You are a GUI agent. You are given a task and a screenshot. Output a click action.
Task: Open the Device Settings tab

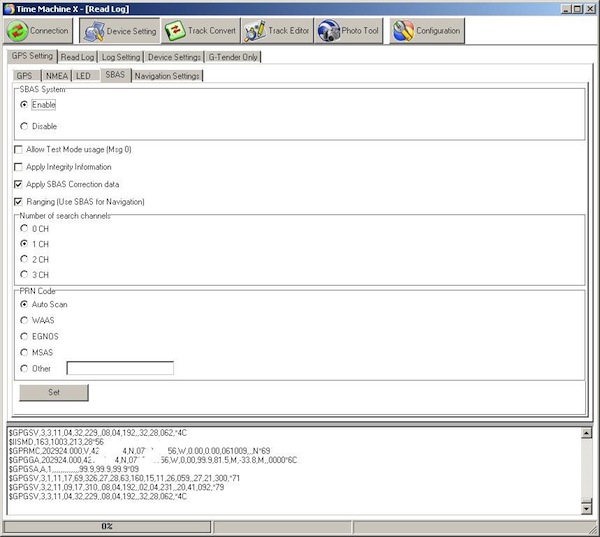(174, 57)
